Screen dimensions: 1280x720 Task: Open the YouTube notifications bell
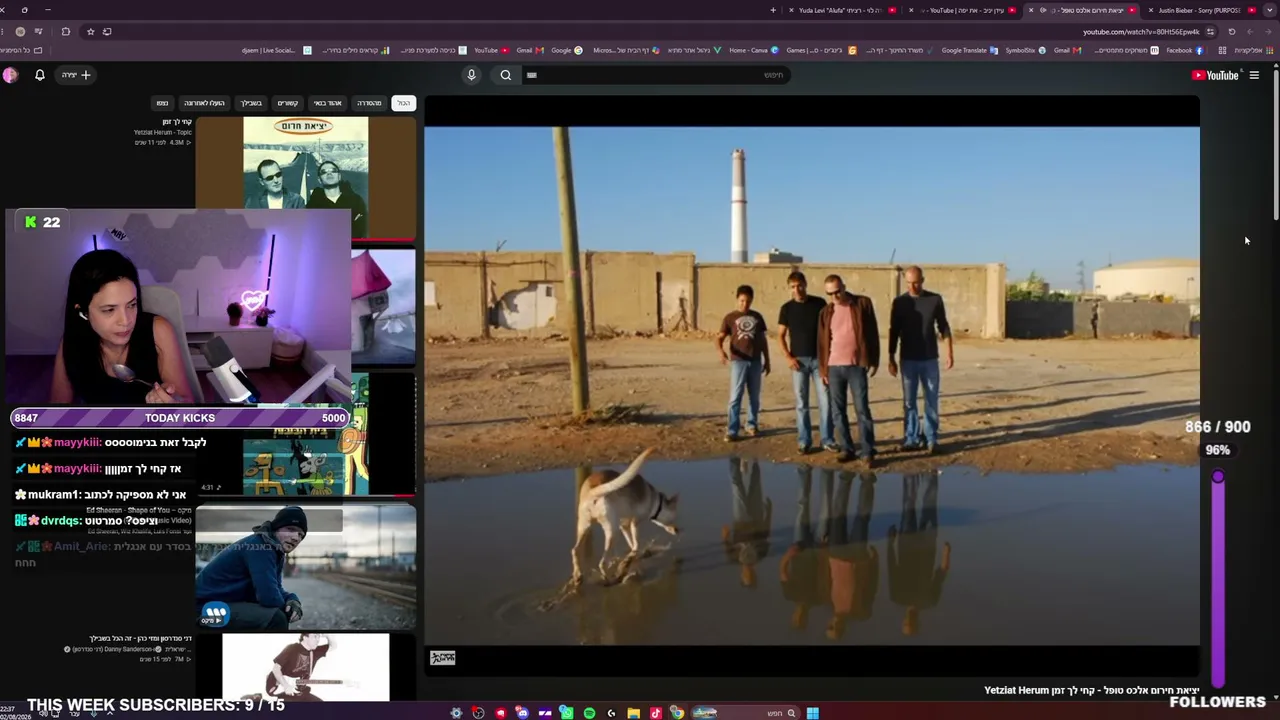point(40,75)
